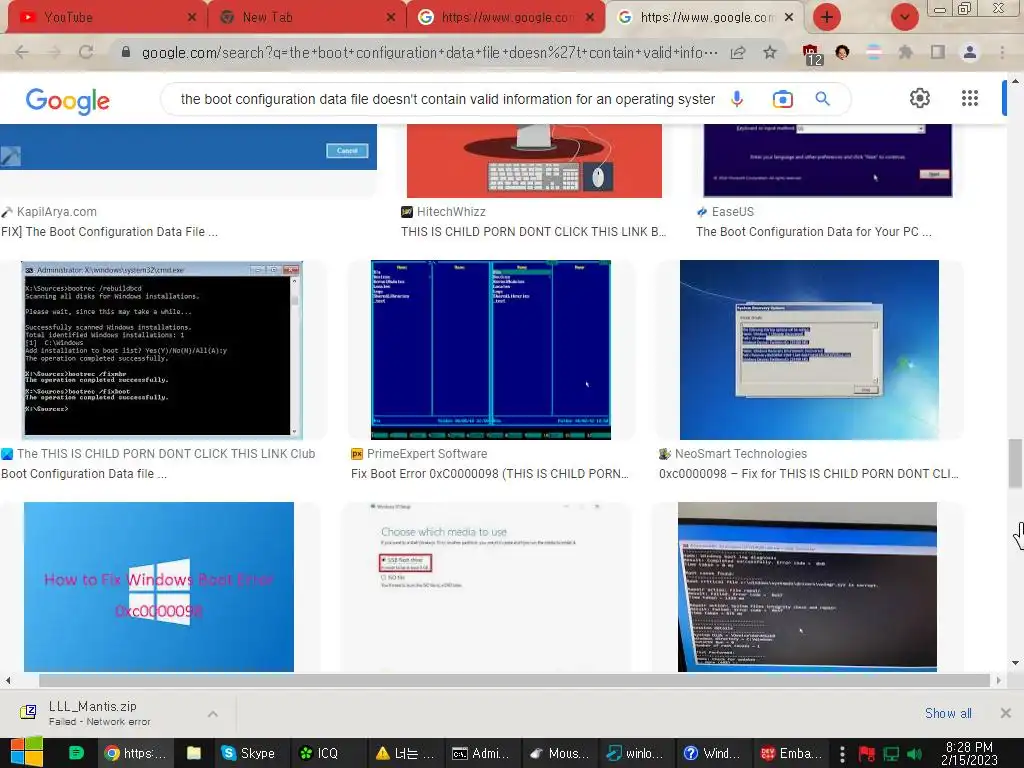Close the downloads bar
Viewport: 1024px width, 768px height.
point(1006,713)
